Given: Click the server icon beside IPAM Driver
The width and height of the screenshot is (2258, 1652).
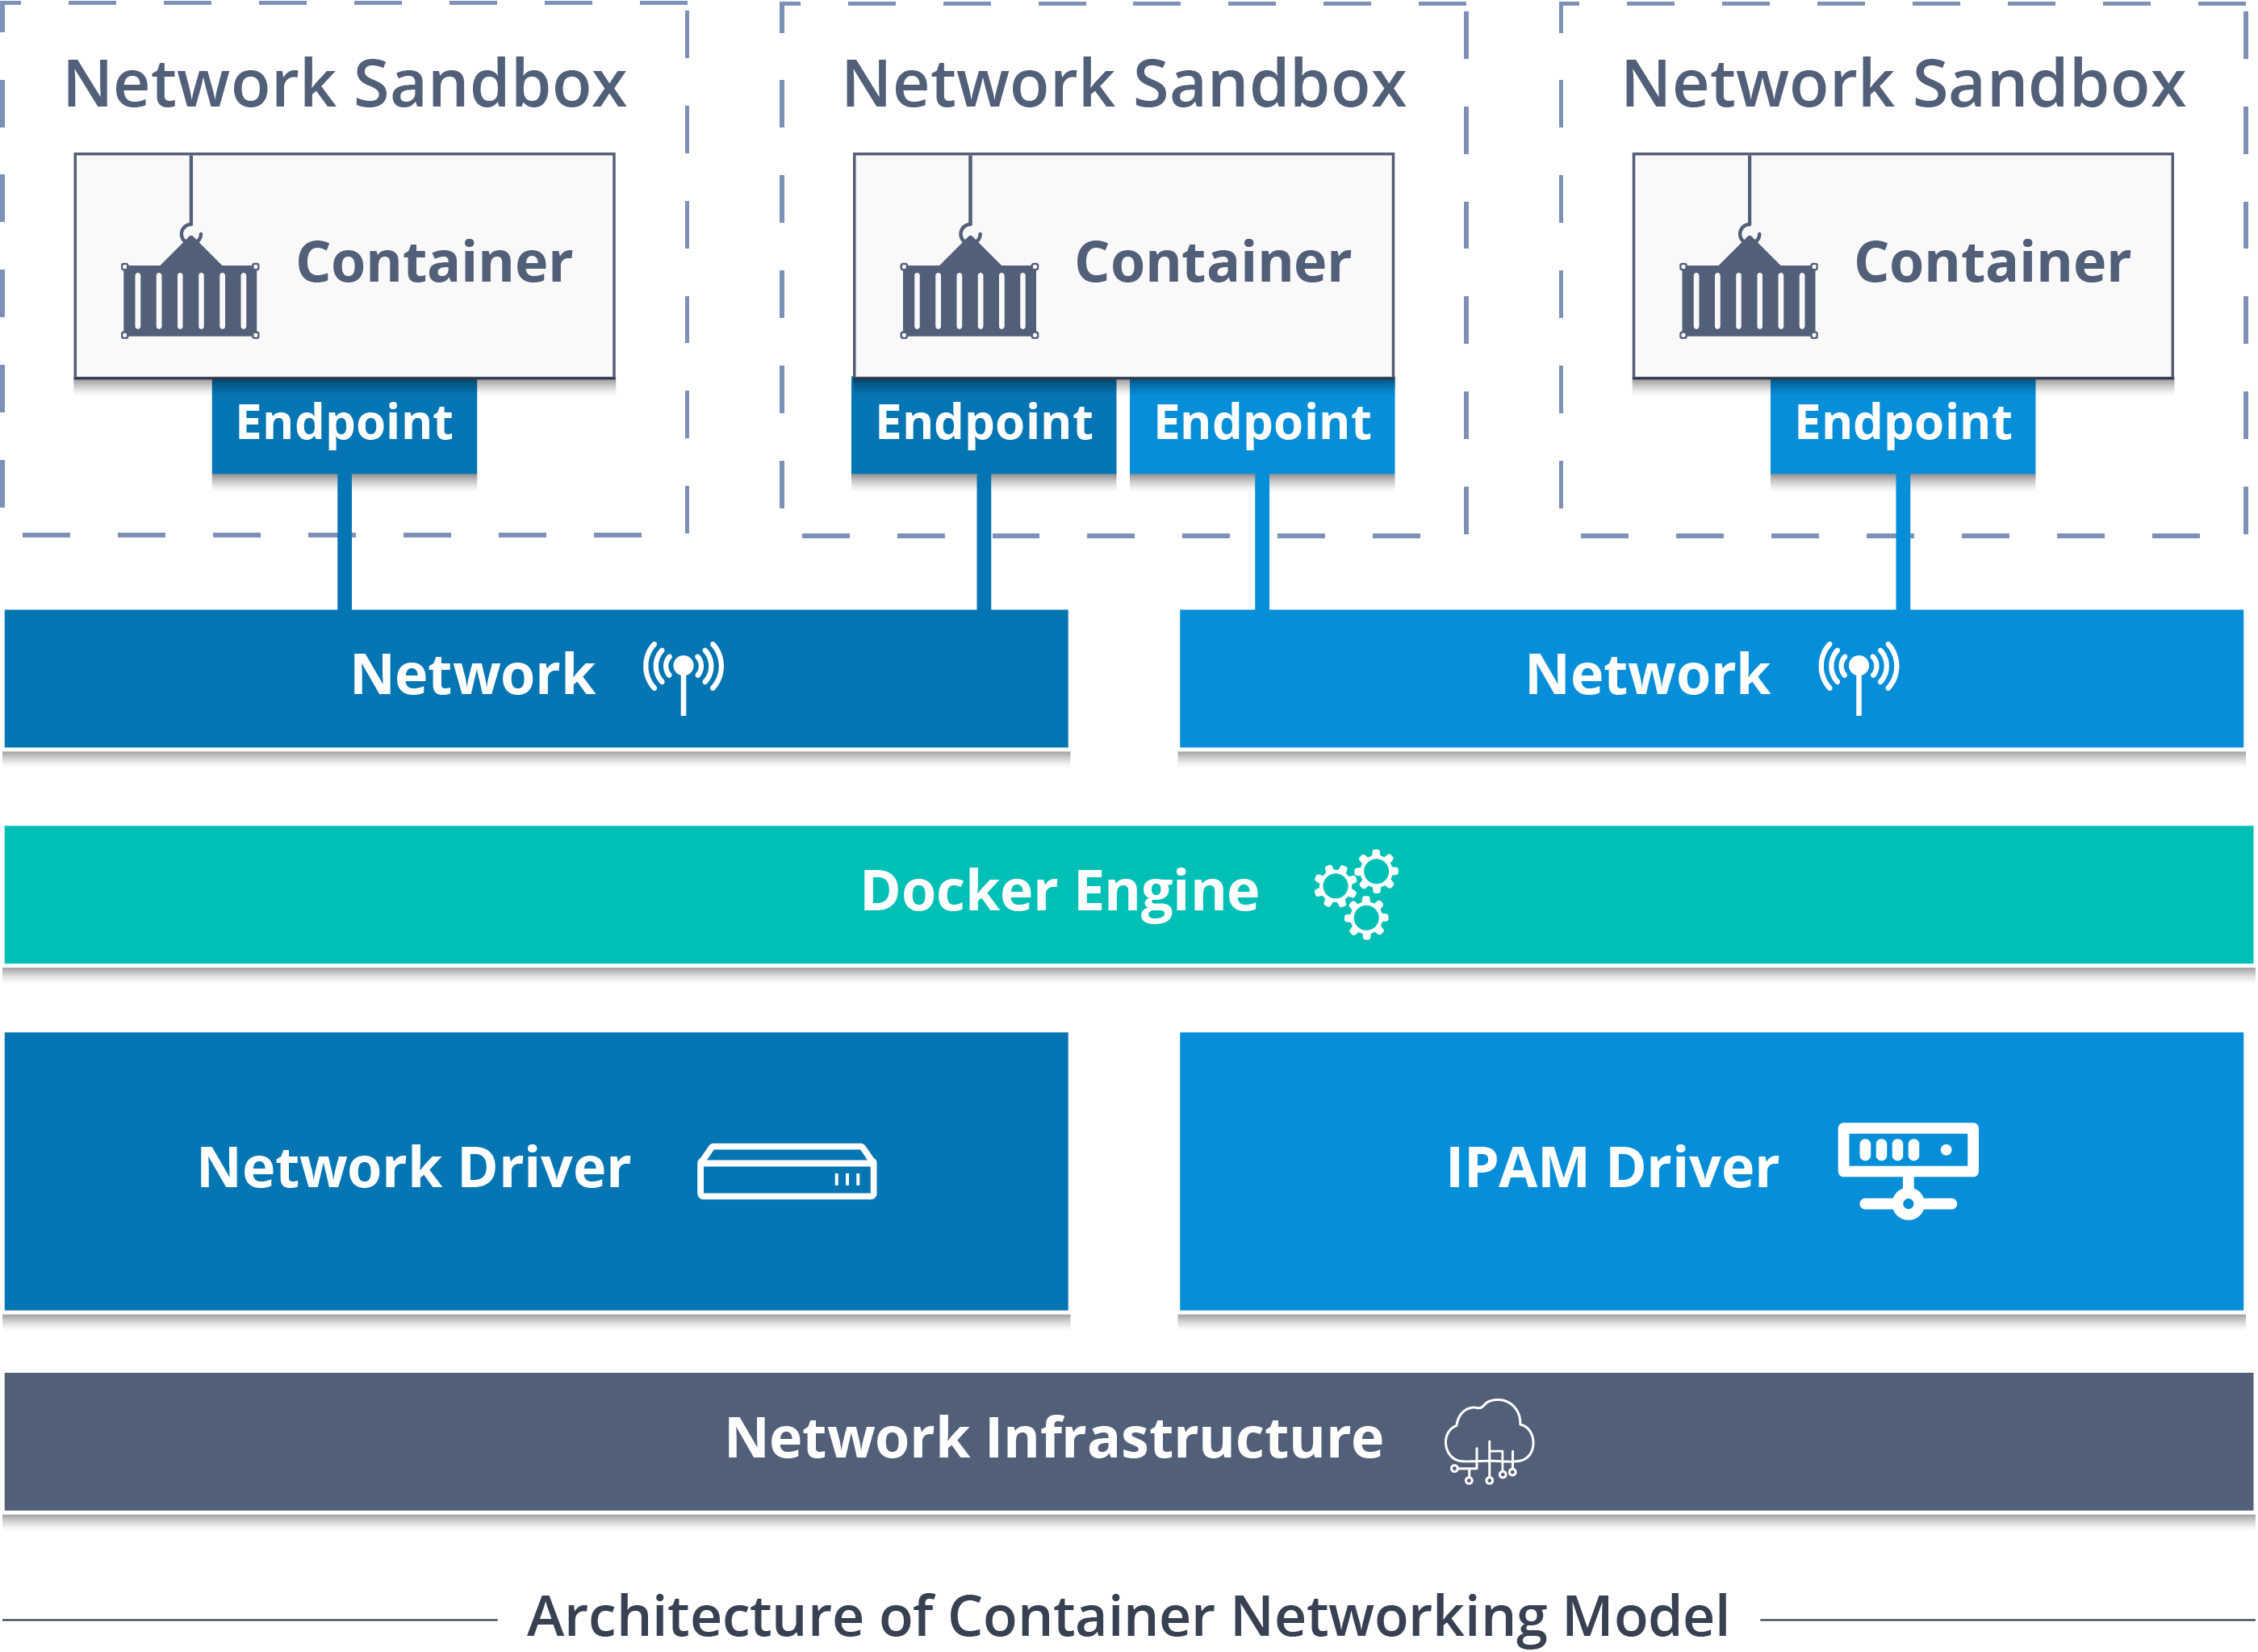Looking at the screenshot, I should [1908, 1171].
